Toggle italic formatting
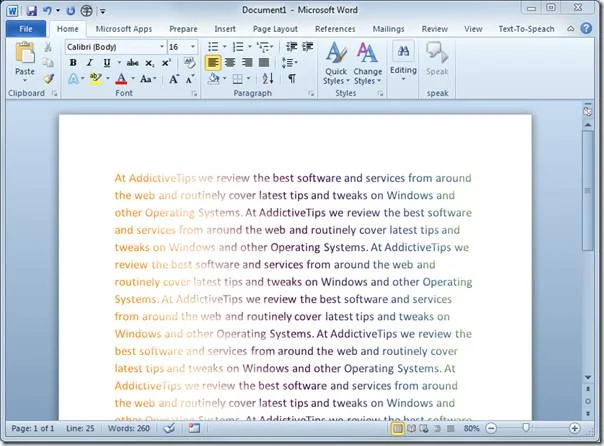This screenshot has width=604, height=446. point(89,63)
